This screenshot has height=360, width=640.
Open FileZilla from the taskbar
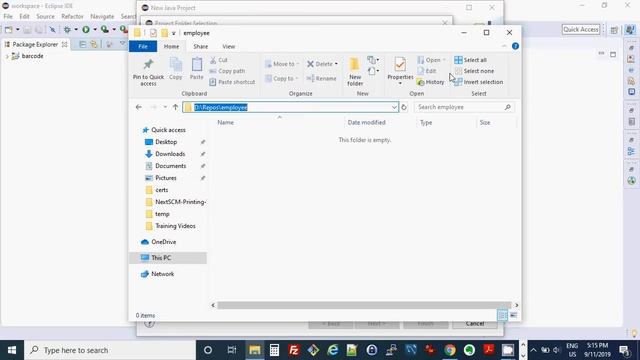click(x=293, y=350)
